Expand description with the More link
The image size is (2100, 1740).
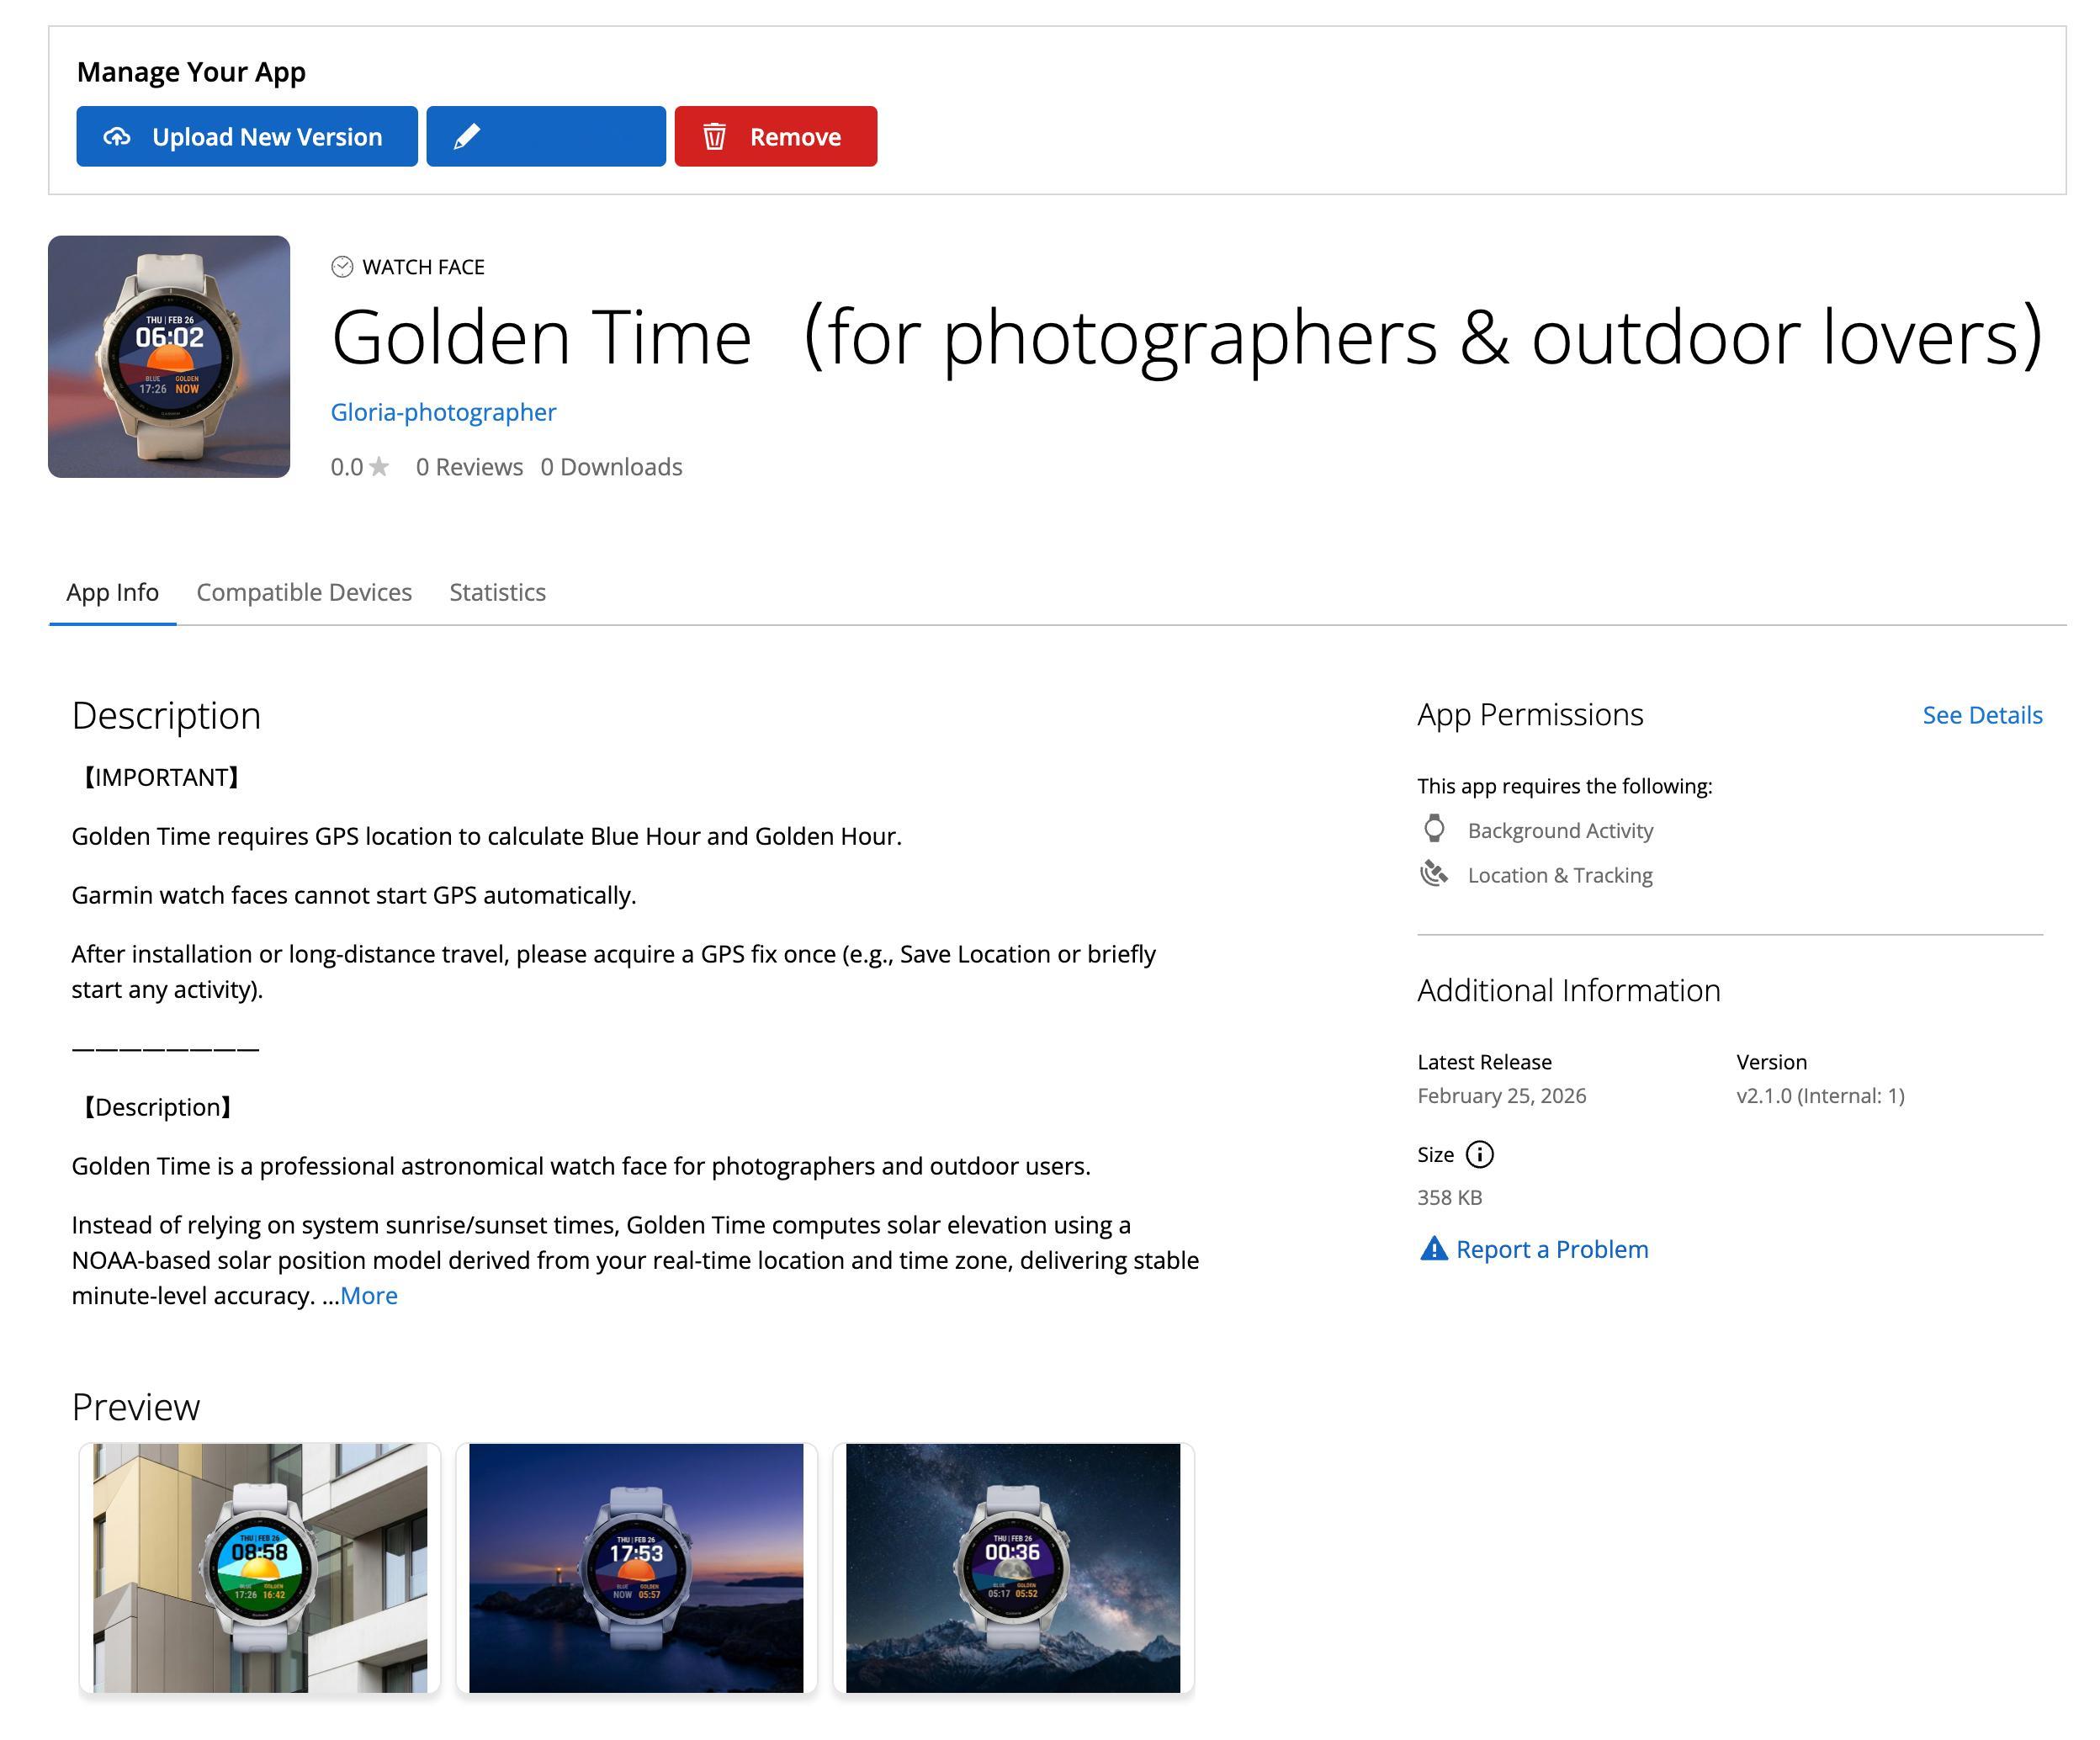pyautogui.click(x=368, y=1296)
